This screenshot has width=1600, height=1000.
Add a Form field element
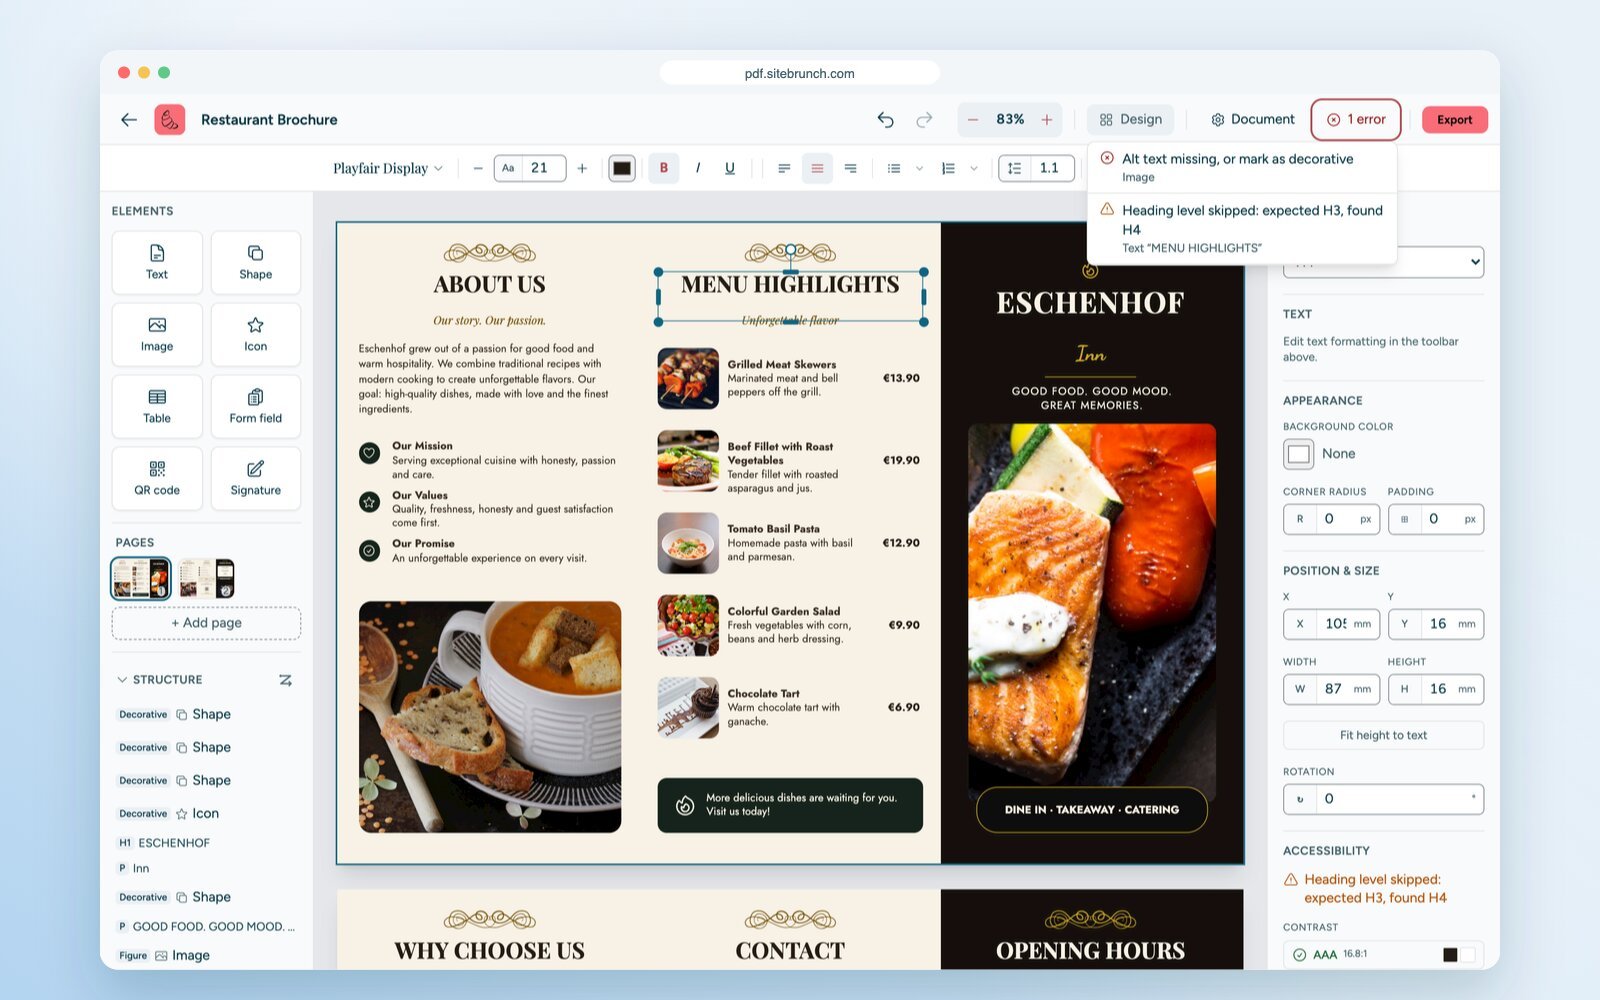click(x=255, y=406)
